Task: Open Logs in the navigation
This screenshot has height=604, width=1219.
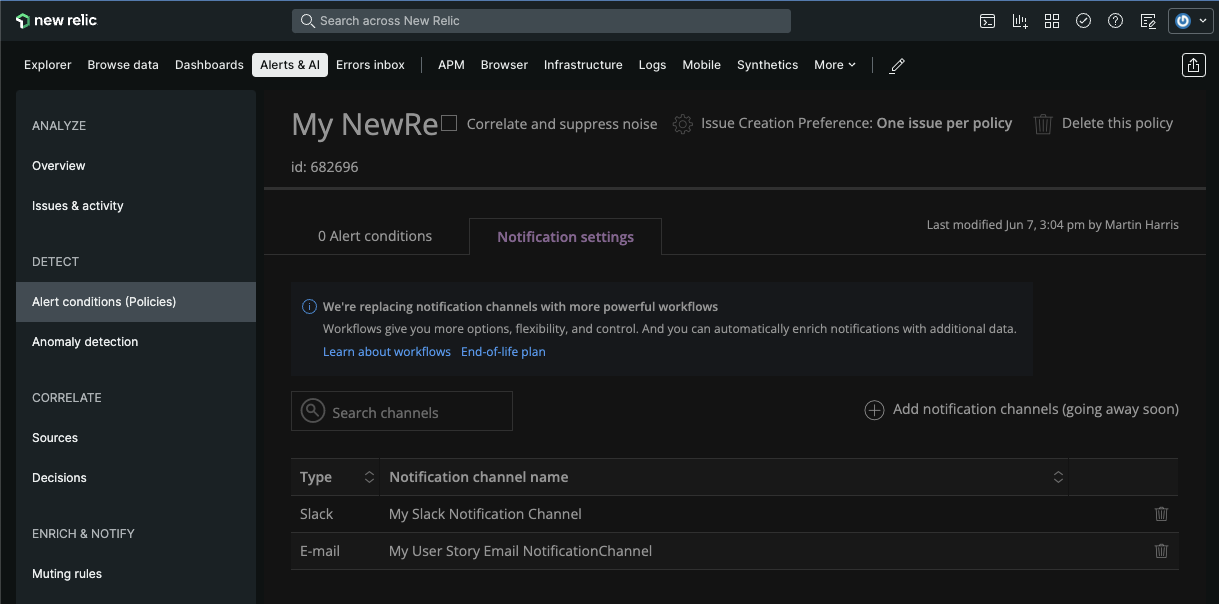Action: (x=652, y=65)
